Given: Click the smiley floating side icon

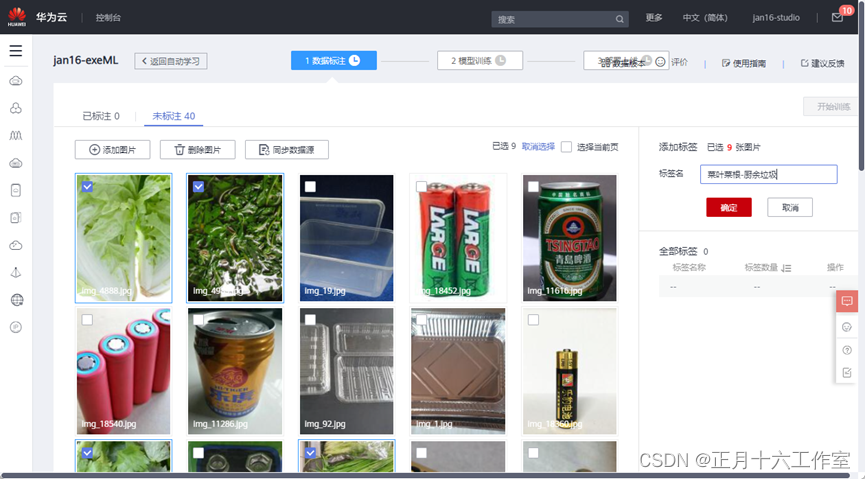Looking at the screenshot, I should 847,327.
